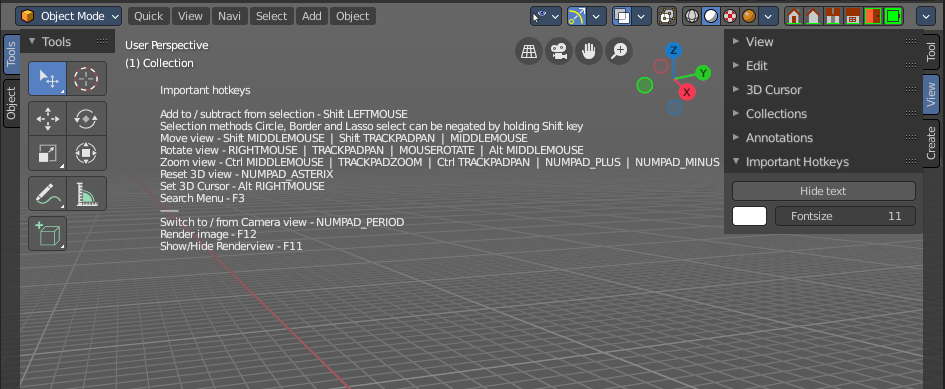Toggle camera view icon
The width and height of the screenshot is (945, 389).
point(559,51)
